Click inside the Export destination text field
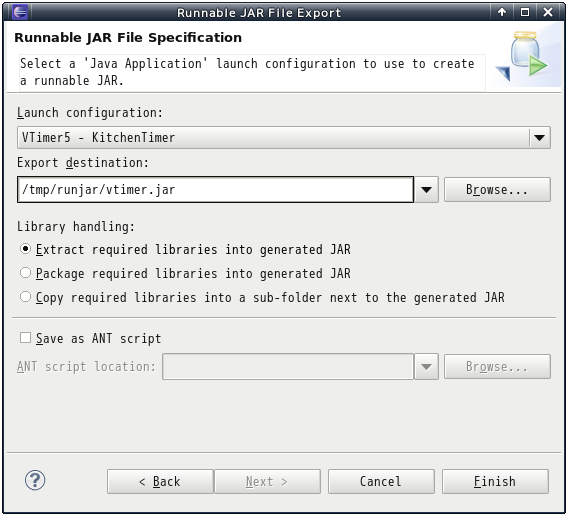 coord(215,189)
